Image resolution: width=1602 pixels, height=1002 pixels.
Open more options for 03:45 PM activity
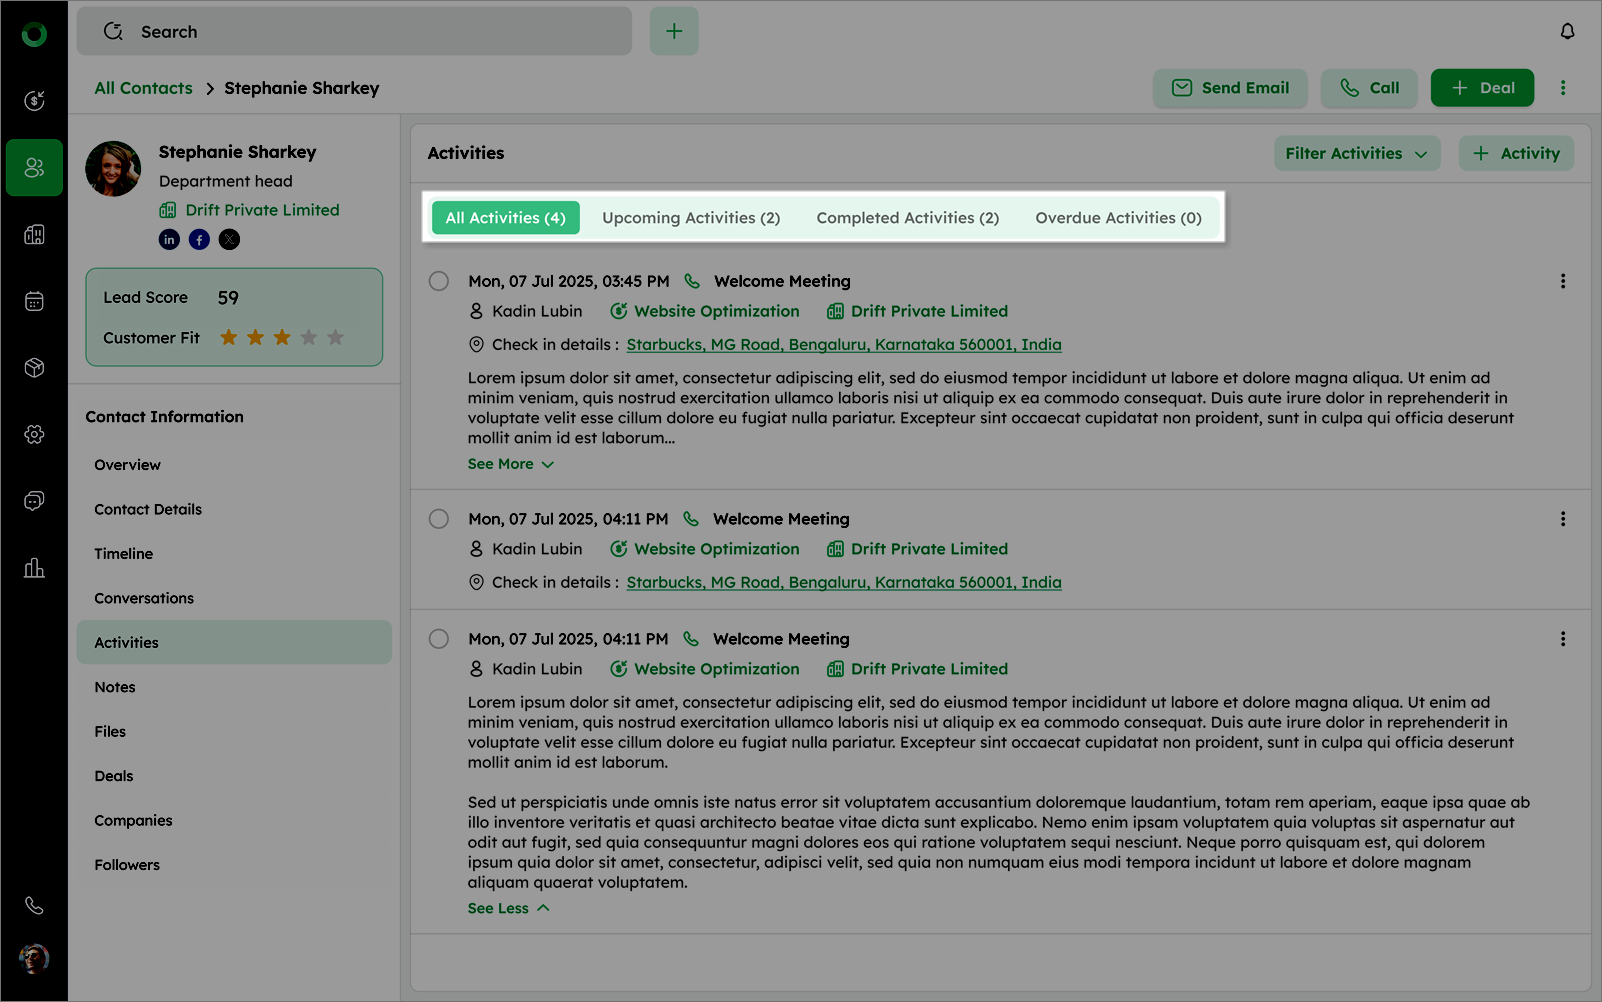pos(1563,281)
